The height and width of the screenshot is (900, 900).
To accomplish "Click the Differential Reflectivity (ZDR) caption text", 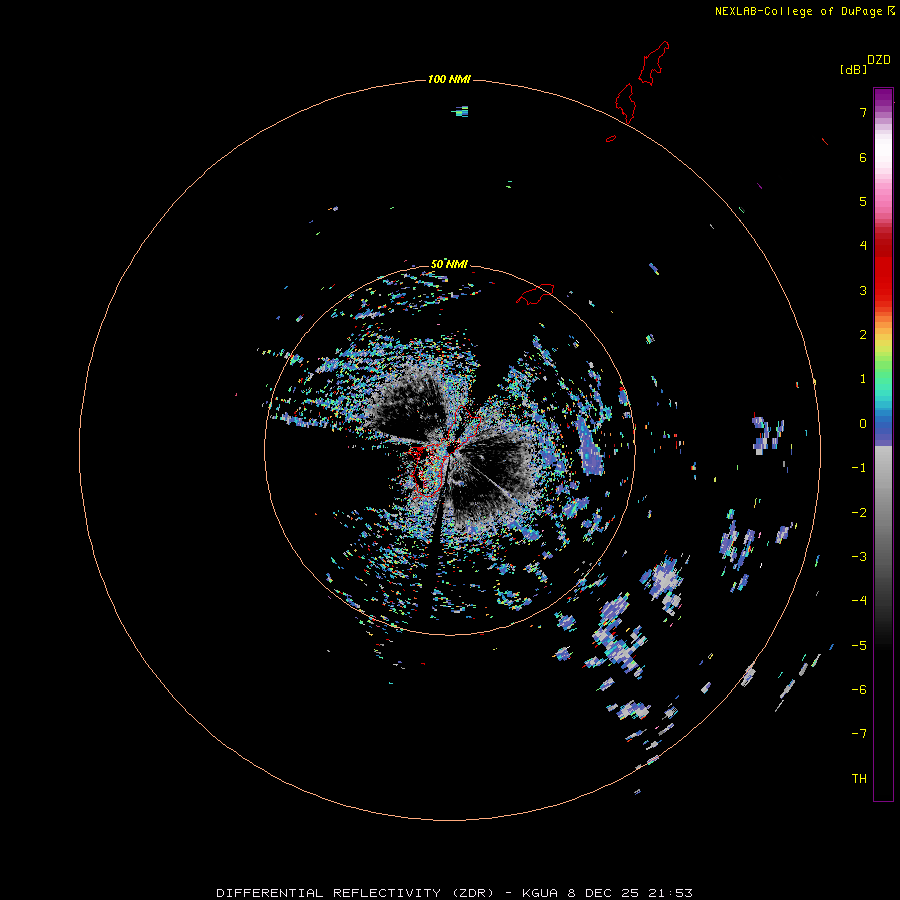I will (x=355, y=893).
